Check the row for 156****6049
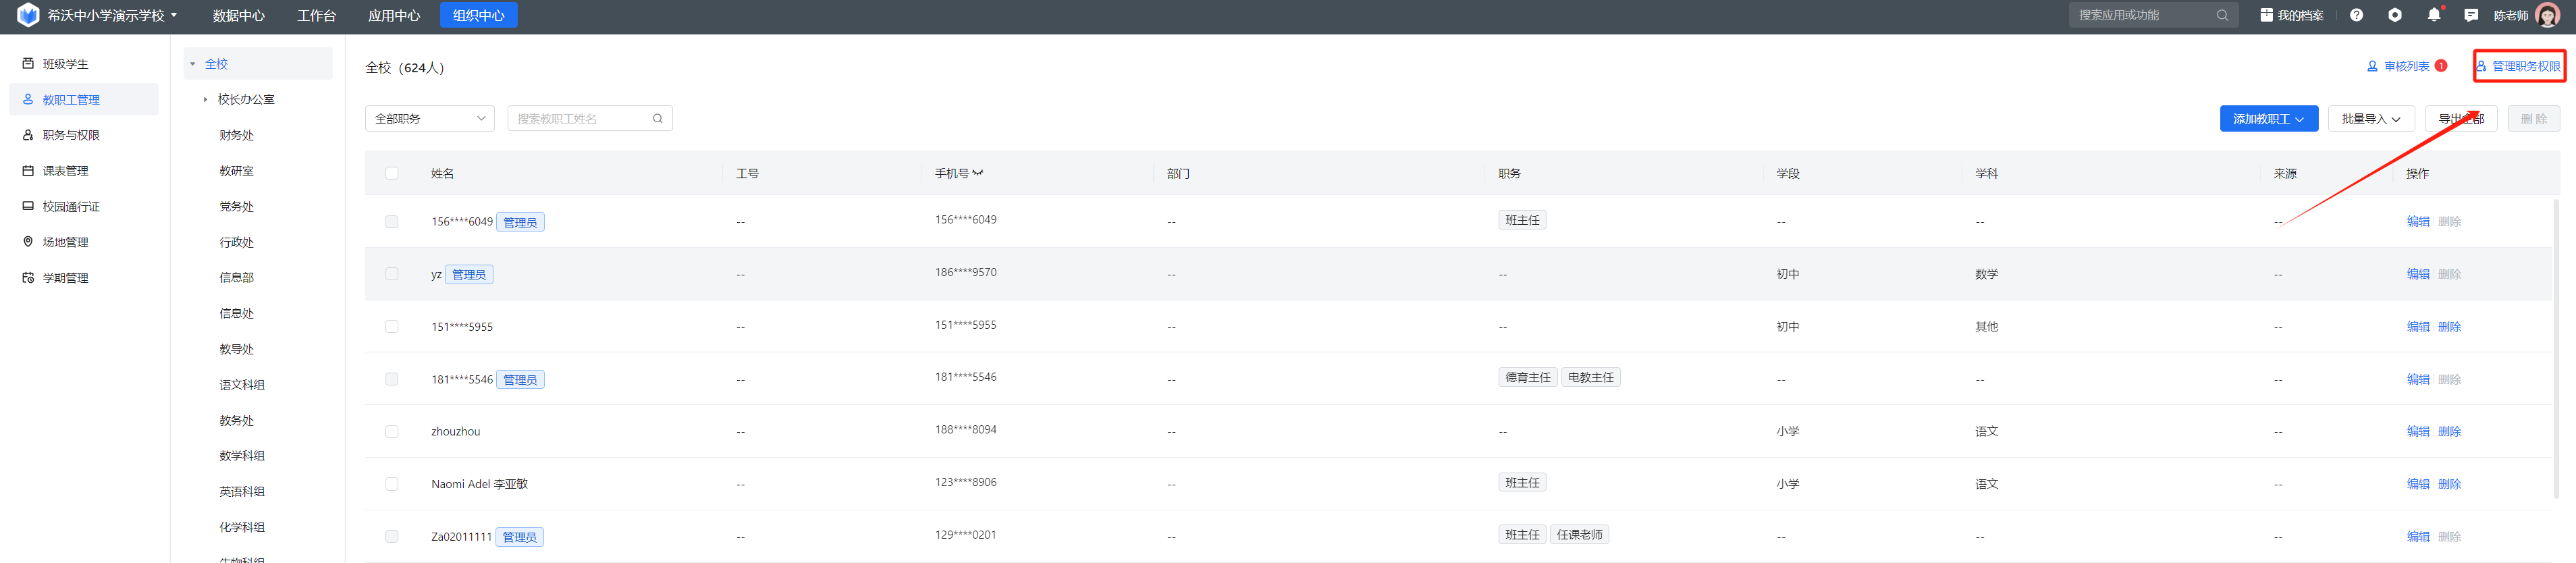 coord(391,221)
